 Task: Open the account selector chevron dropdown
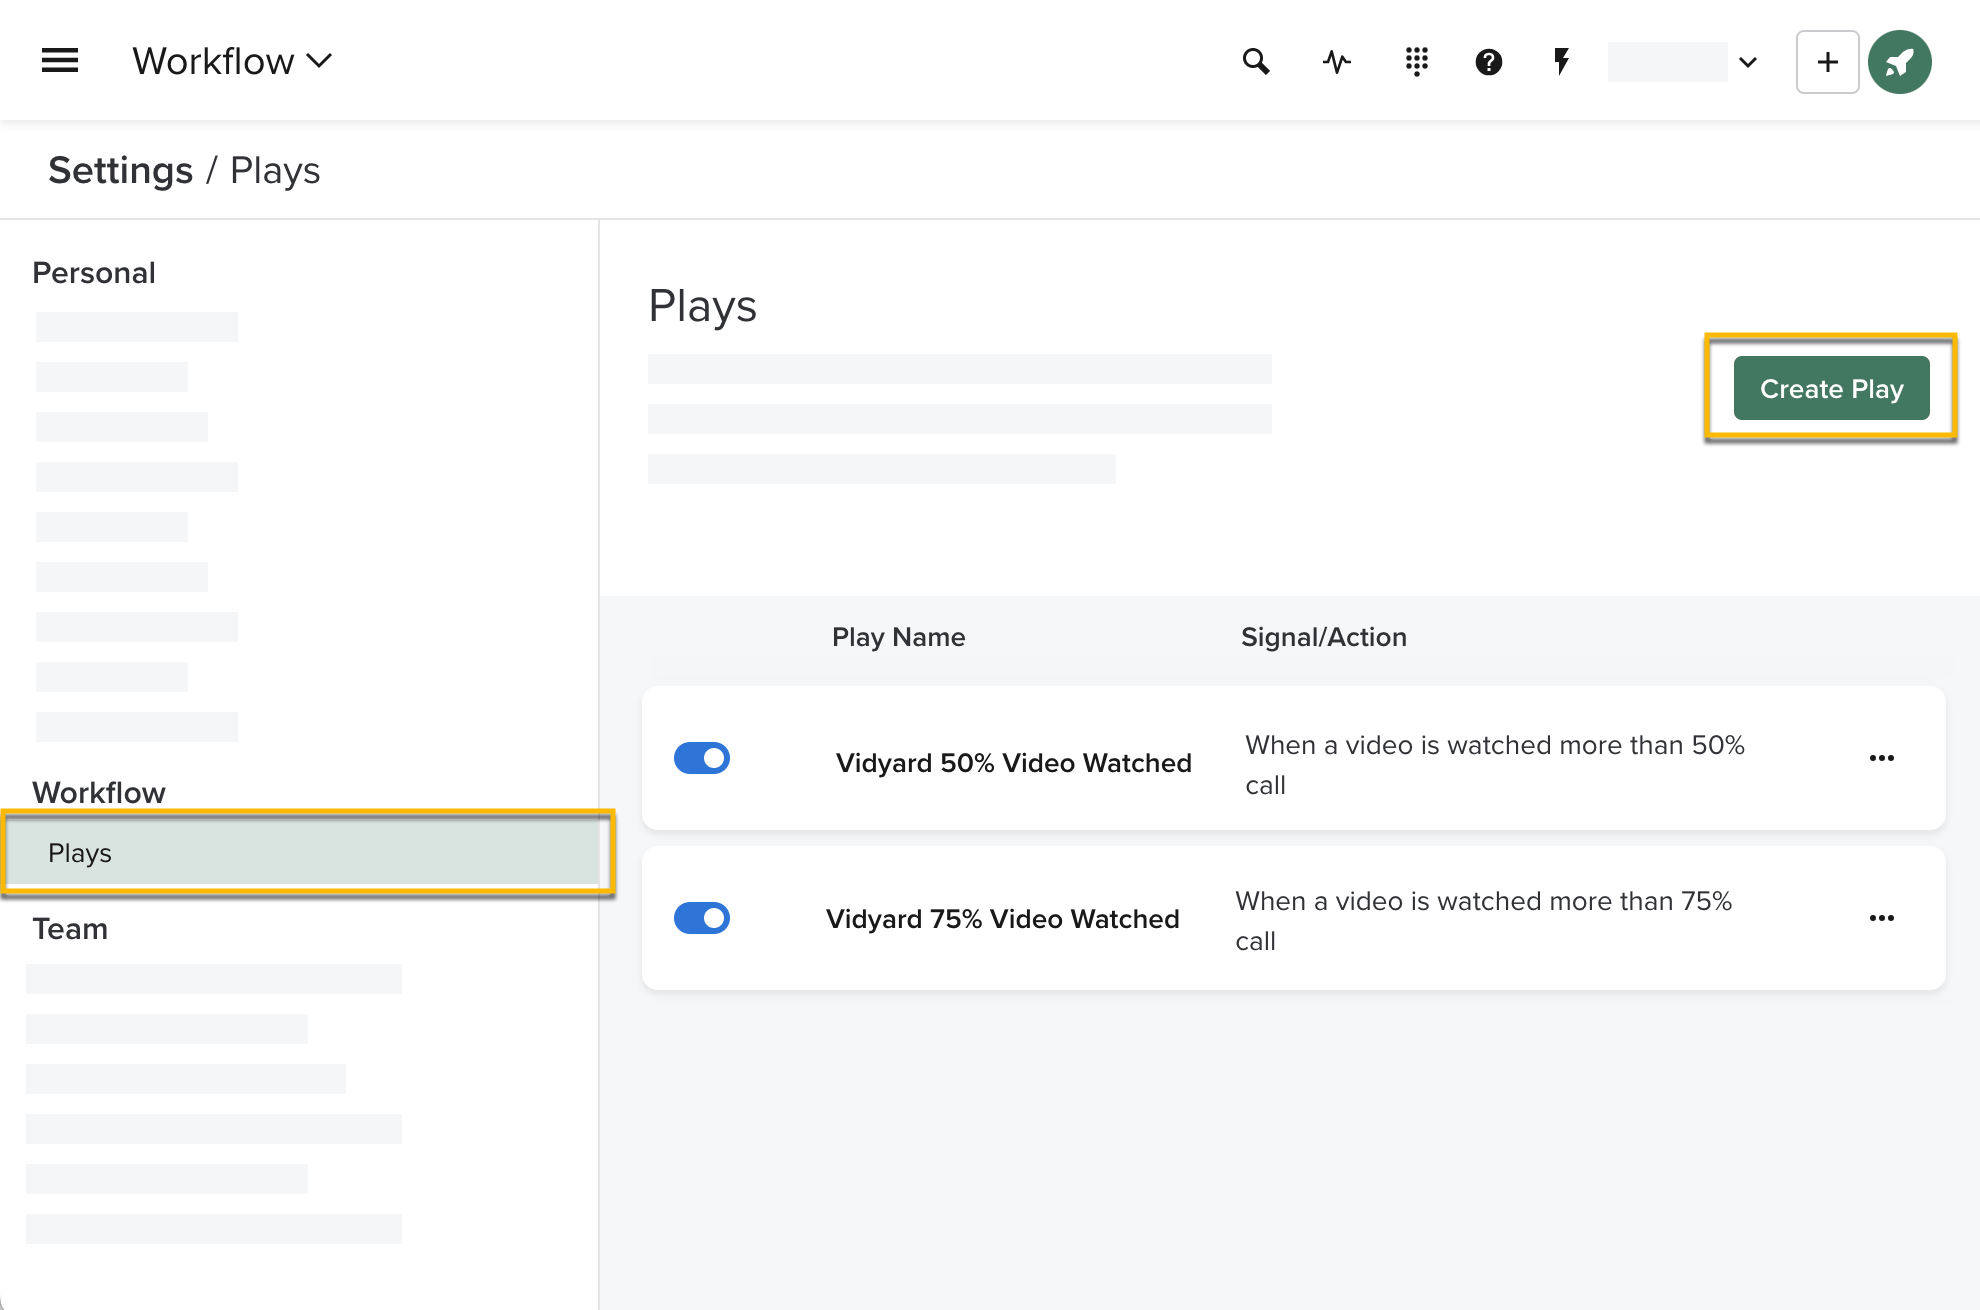(1747, 61)
